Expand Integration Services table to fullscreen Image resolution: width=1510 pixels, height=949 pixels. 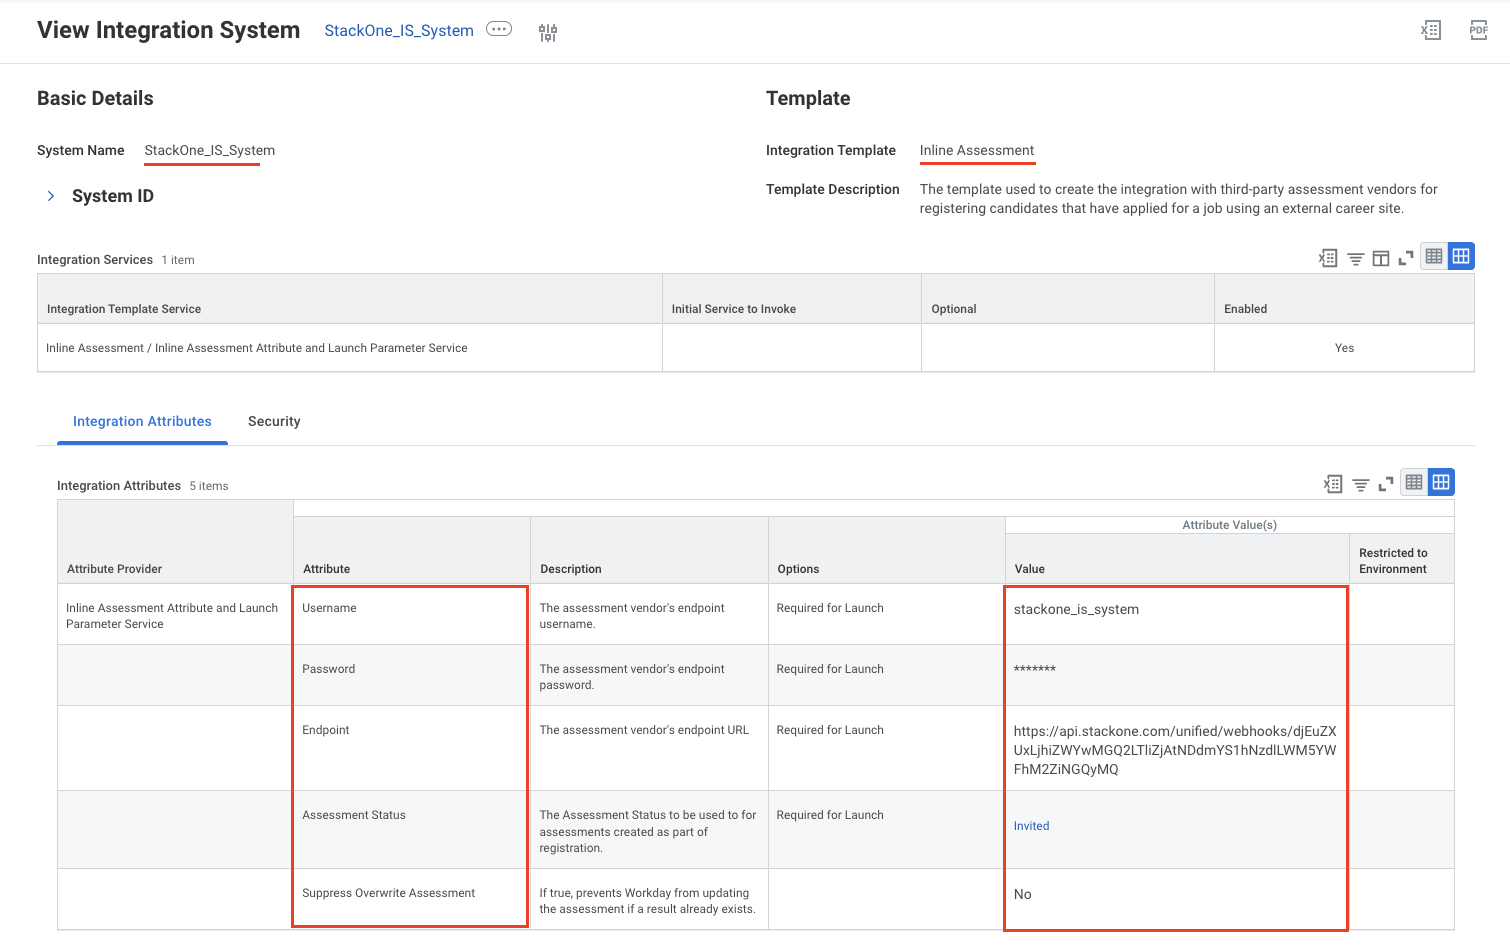coord(1406,258)
